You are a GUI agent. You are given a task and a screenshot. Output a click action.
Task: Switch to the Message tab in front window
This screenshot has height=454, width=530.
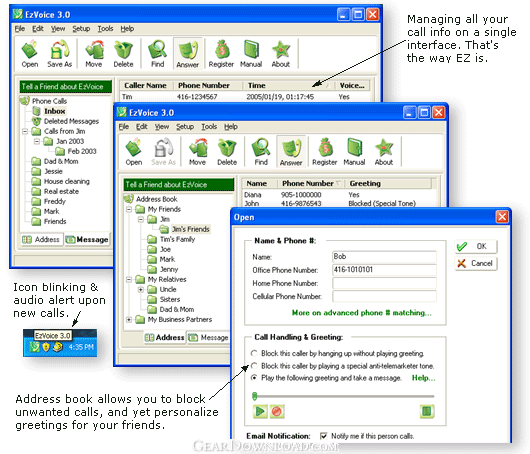[209, 337]
